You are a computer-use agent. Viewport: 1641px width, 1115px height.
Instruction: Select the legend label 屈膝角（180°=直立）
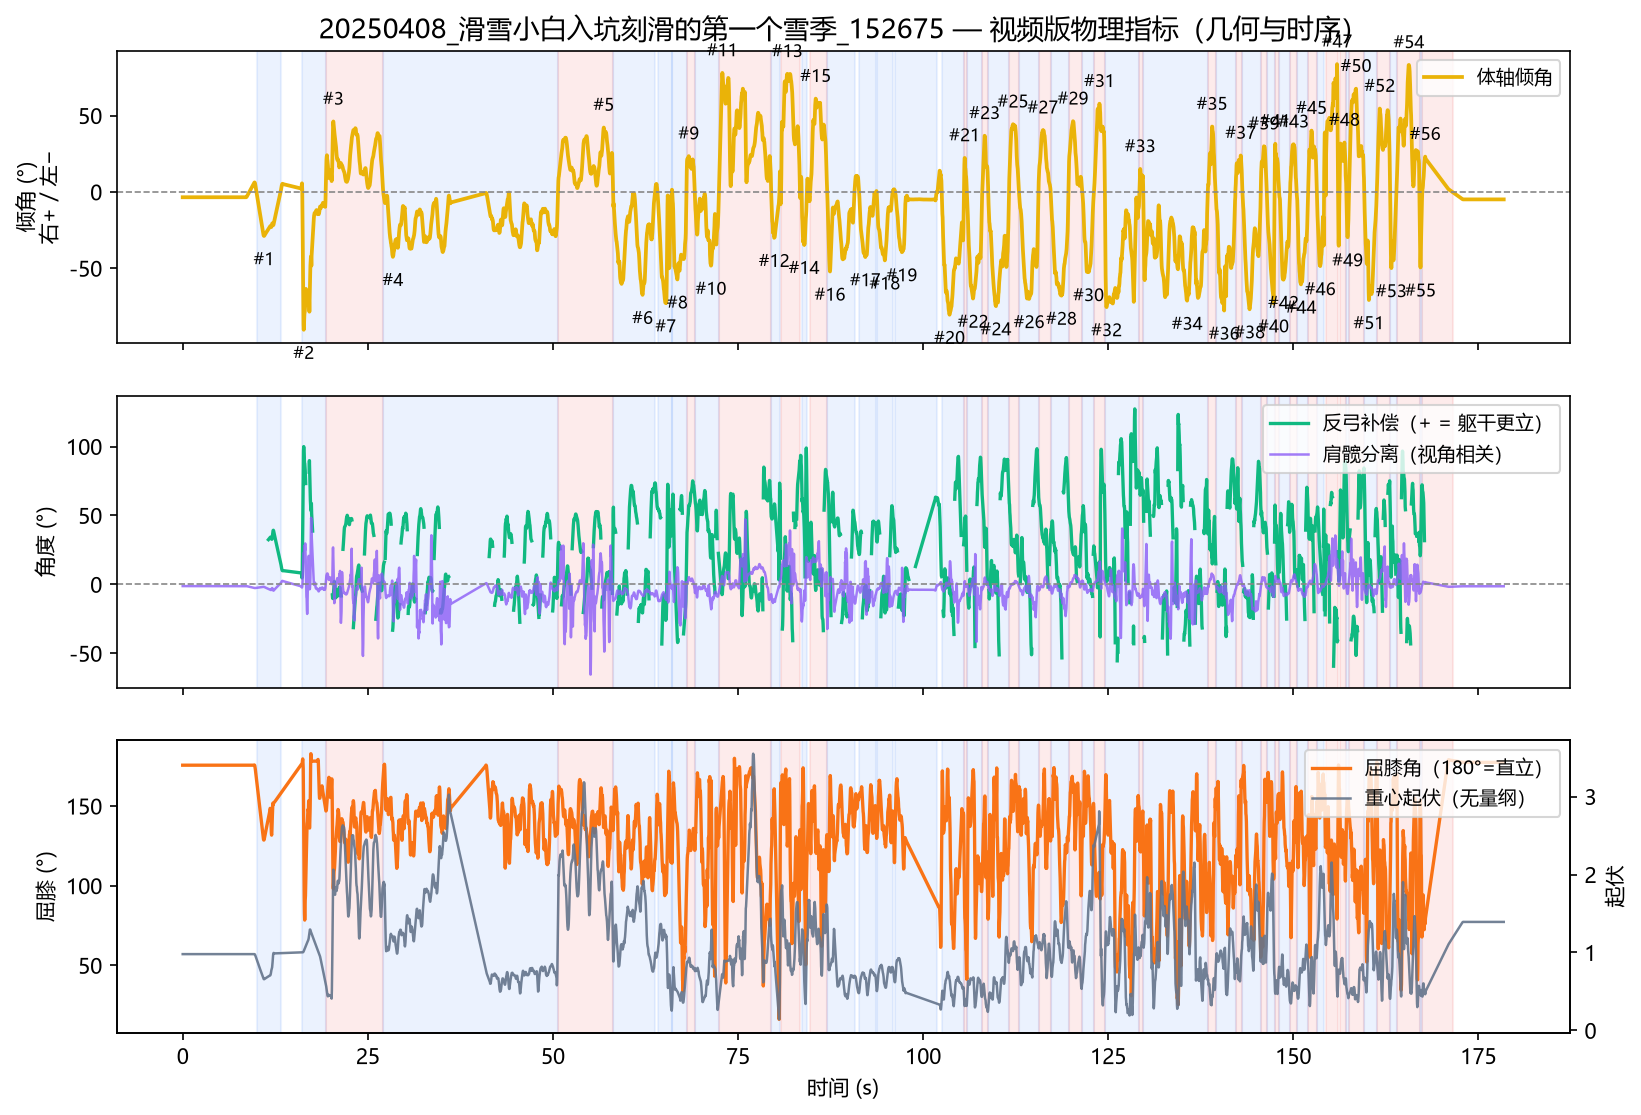1453,768
